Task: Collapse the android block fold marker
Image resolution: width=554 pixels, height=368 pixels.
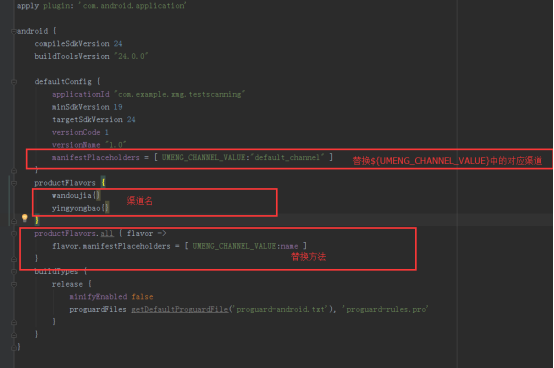Action: [x=14, y=31]
